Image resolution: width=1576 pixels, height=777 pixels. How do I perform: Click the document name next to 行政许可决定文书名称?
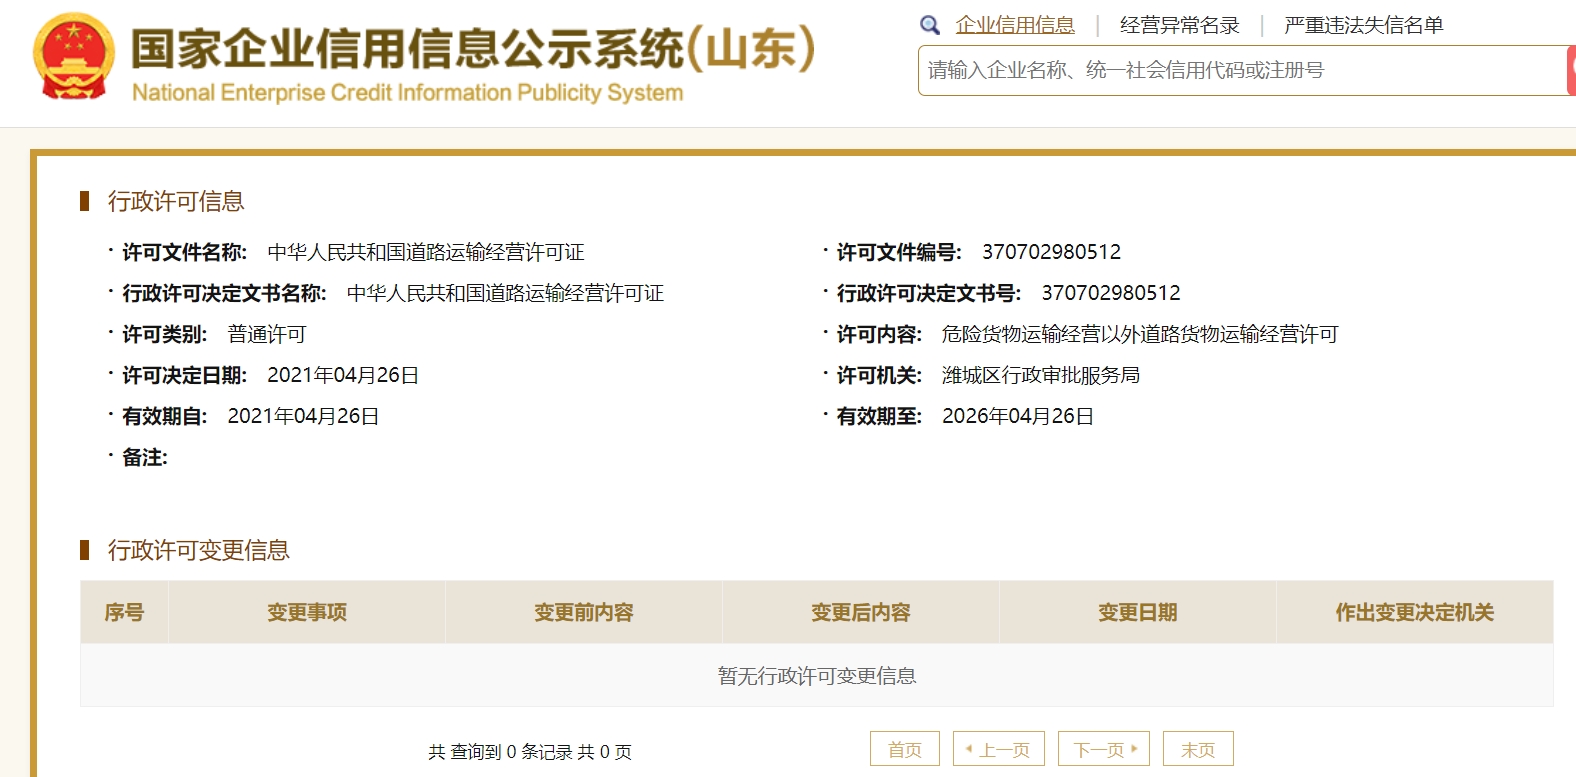[x=505, y=293]
